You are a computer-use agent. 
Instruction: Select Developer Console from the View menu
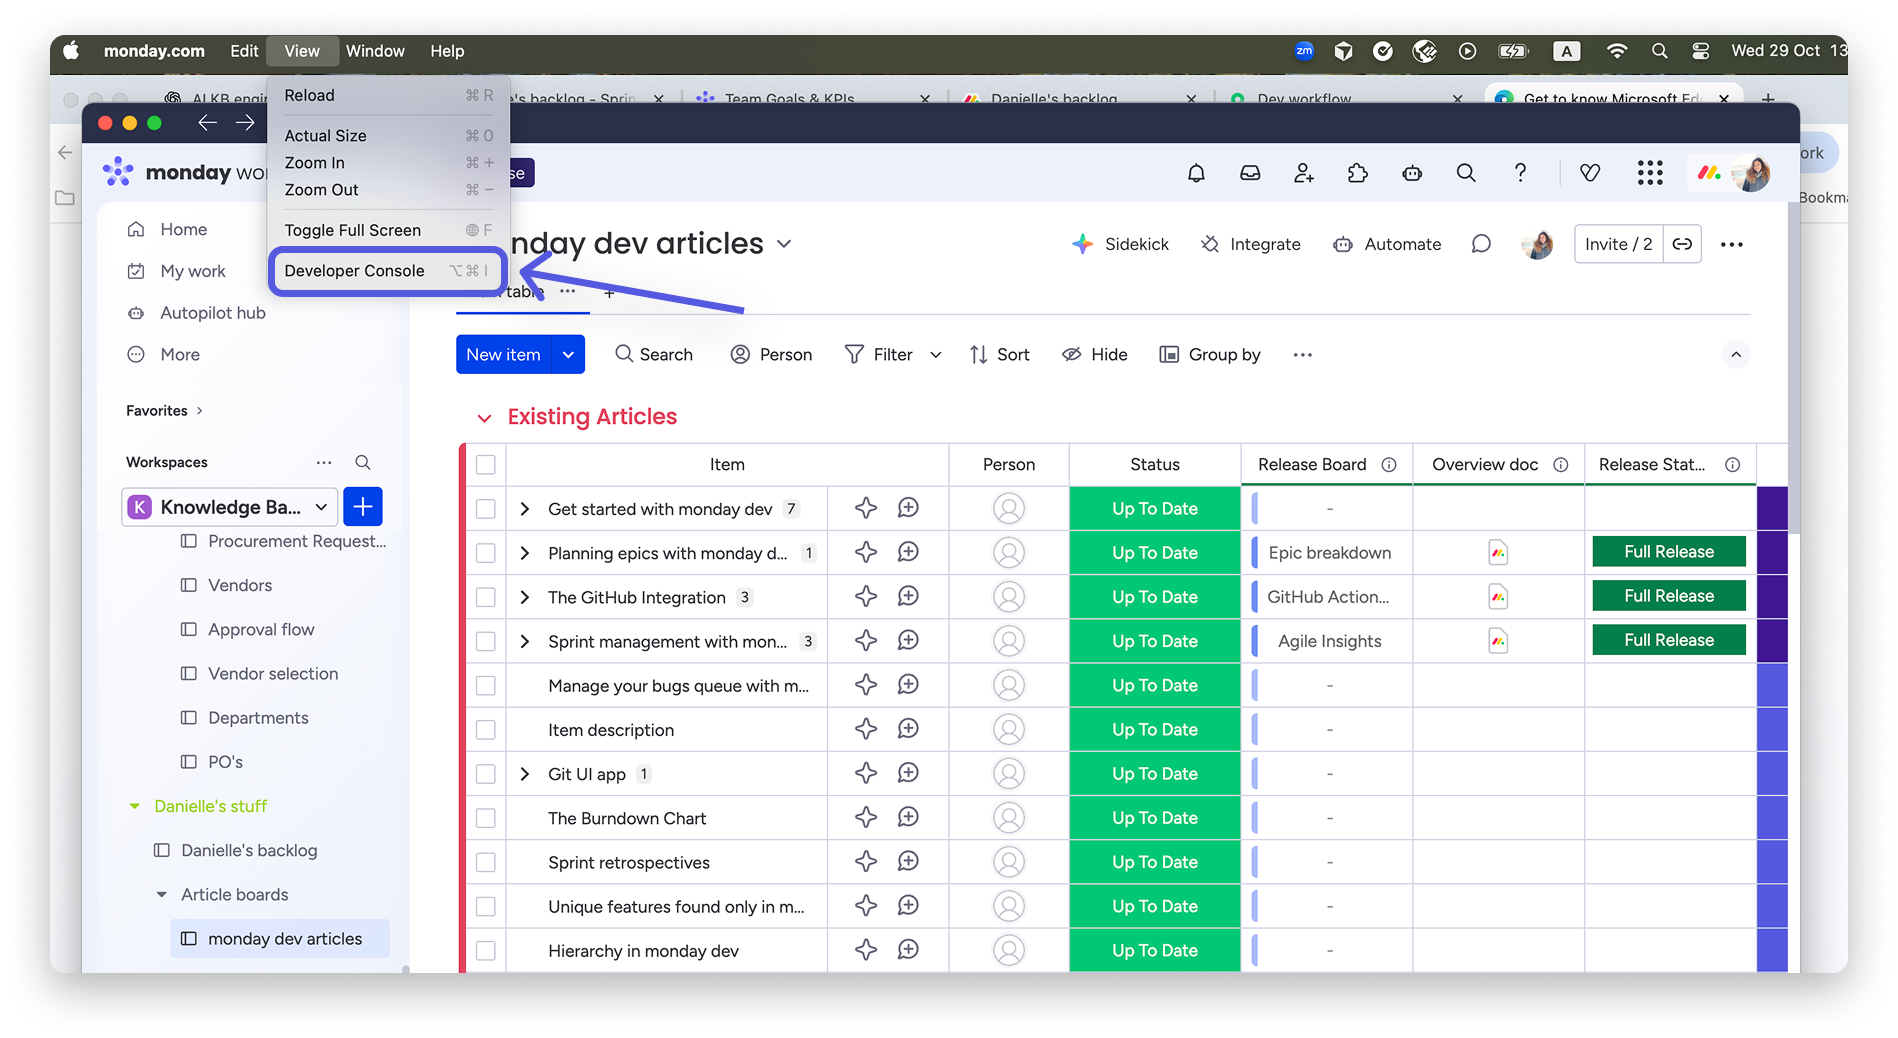pos(388,271)
